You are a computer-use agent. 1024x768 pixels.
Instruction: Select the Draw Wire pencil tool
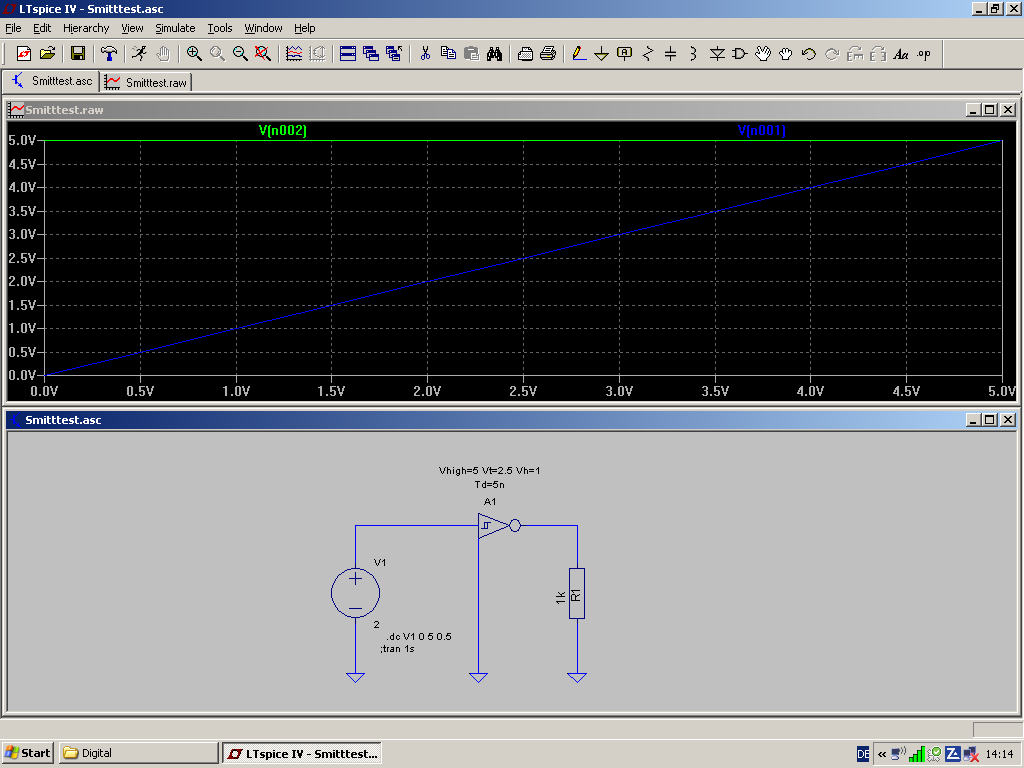tap(578, 54)
